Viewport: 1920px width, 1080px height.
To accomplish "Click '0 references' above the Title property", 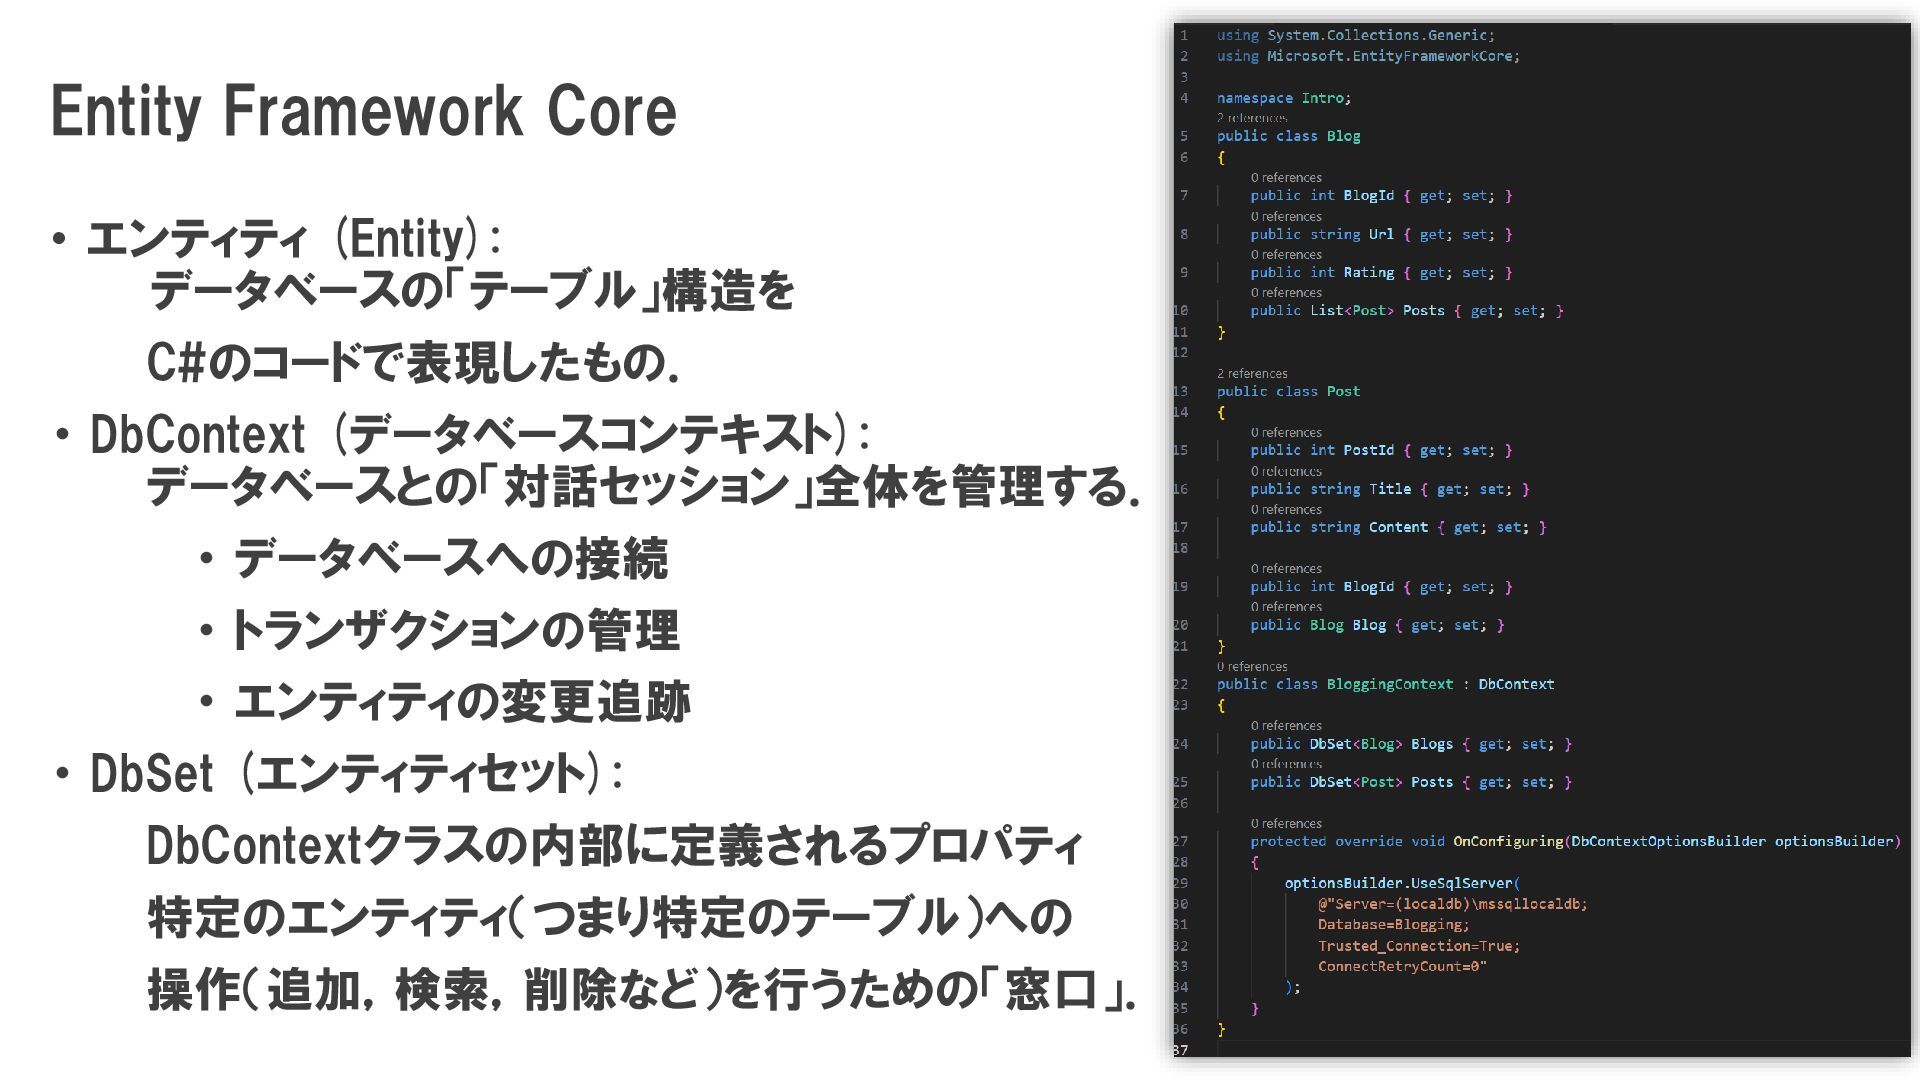I will pos(1285,471).
